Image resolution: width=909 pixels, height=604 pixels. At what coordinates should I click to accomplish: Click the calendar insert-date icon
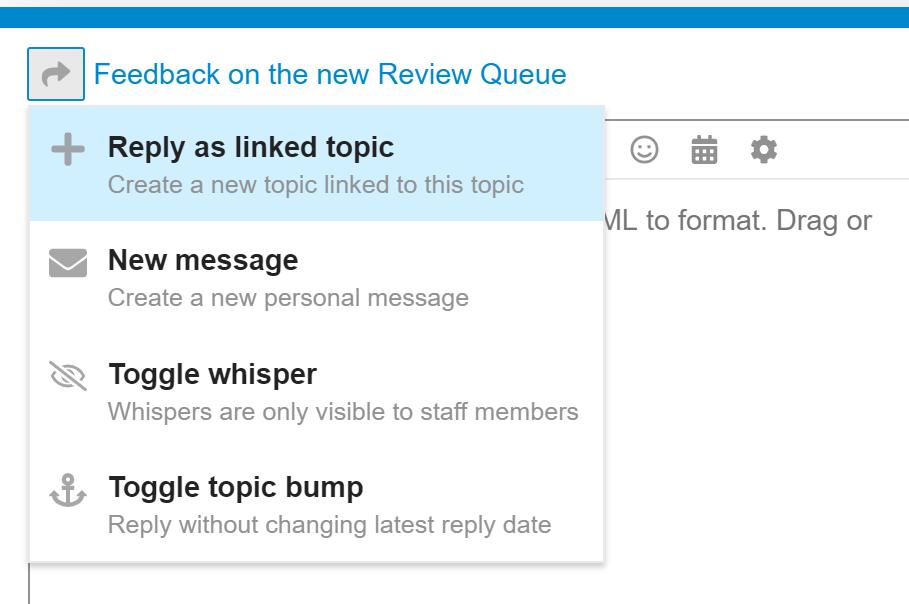pos(705,150)
